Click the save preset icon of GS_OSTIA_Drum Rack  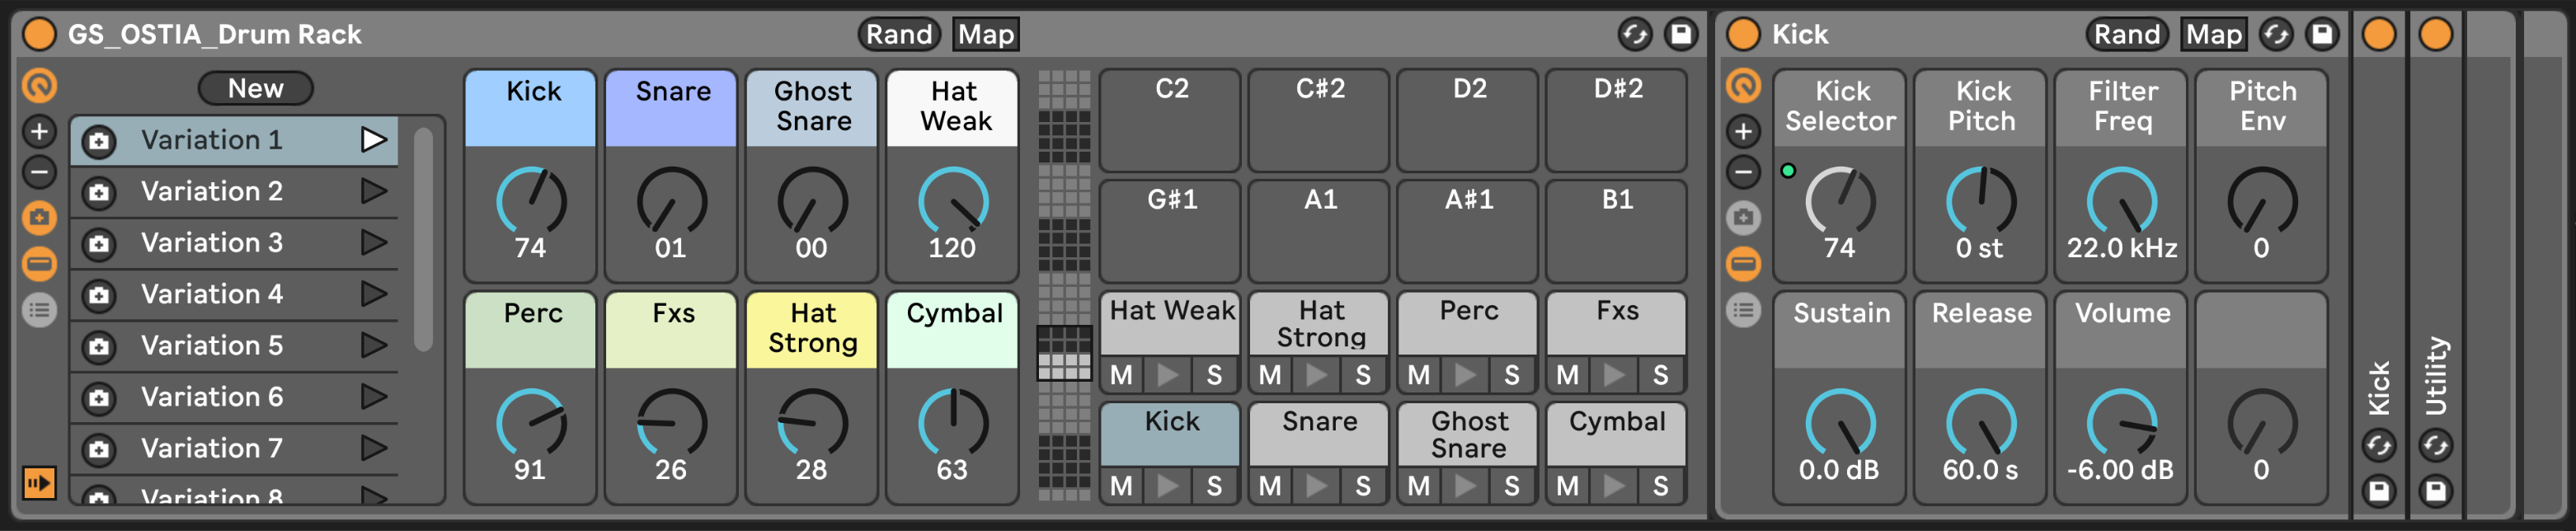pos(1681,35)
